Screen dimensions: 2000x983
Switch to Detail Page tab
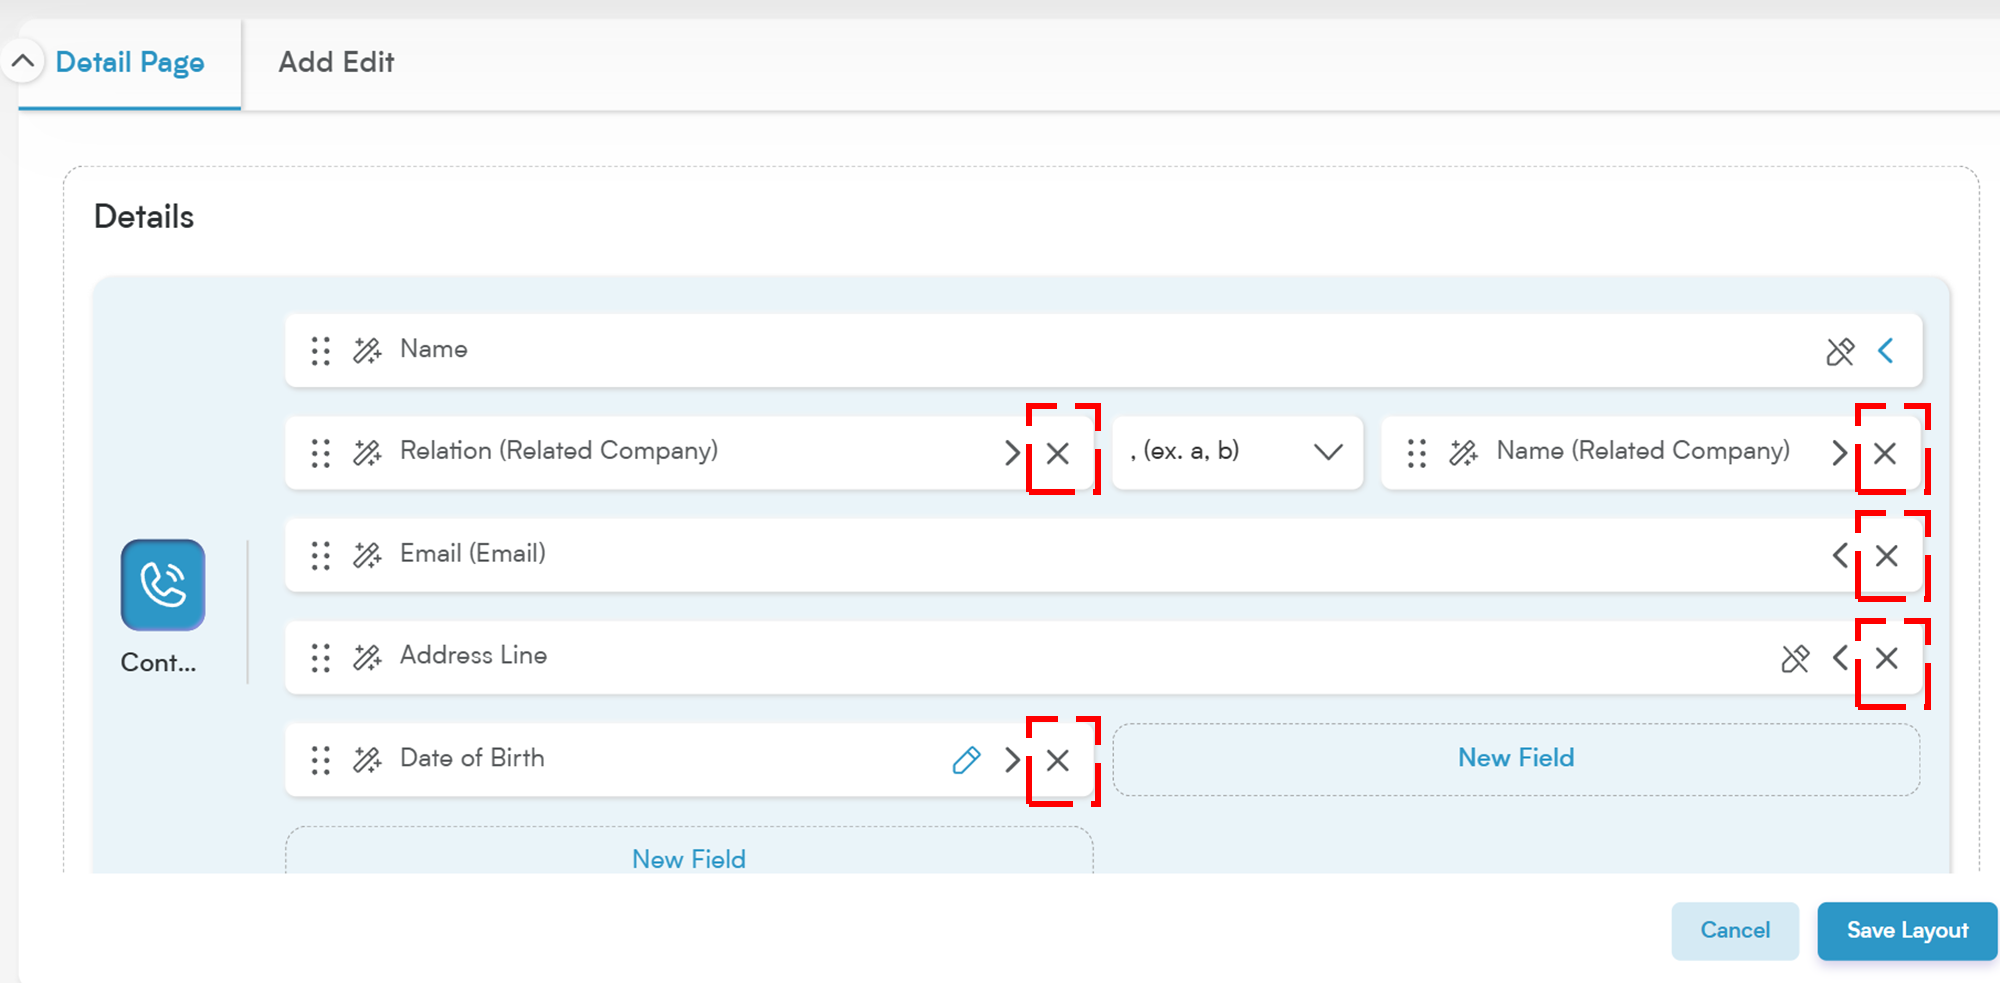130,63
